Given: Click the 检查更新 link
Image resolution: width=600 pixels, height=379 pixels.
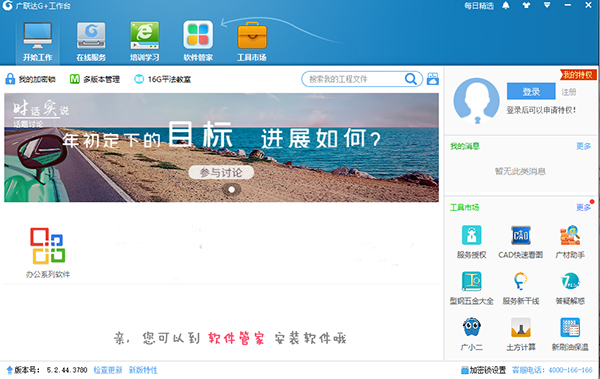Looking at the screenshot, I should coord(108,370).
